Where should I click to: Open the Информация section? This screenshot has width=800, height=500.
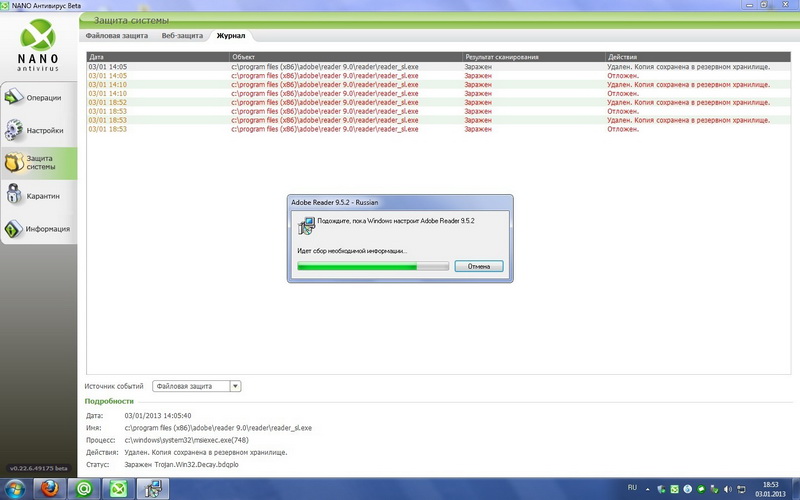point(38,229)
